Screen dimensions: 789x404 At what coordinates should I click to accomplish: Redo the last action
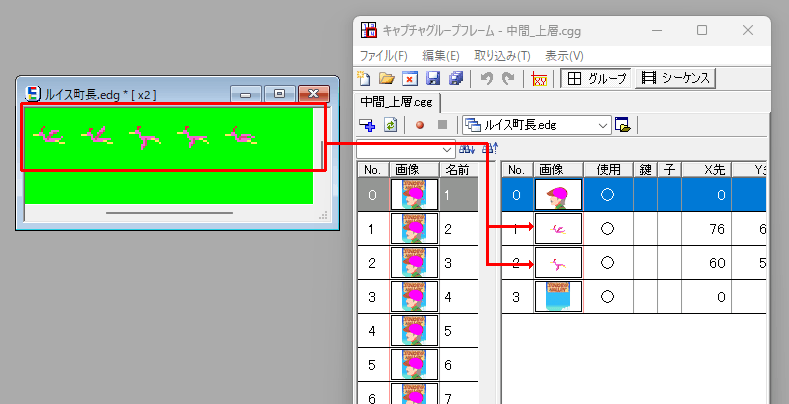point(508,78)
